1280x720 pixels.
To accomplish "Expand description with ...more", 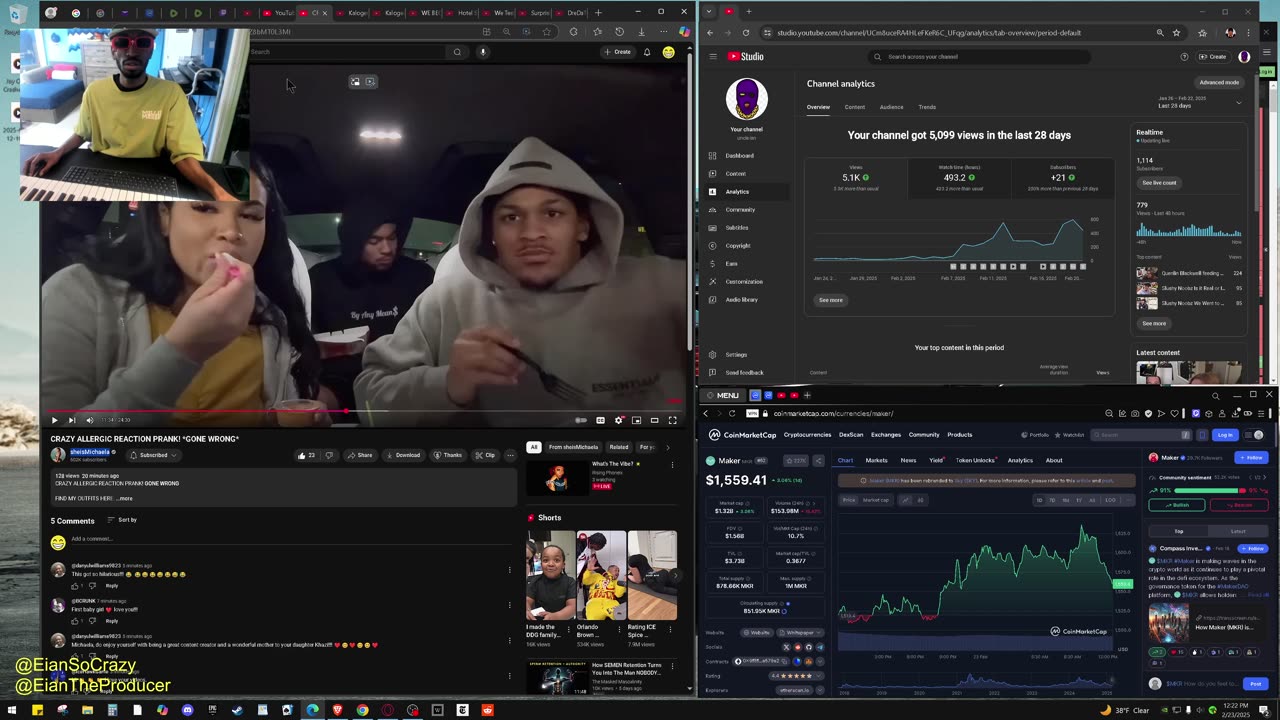I will (x=125, y=498).
